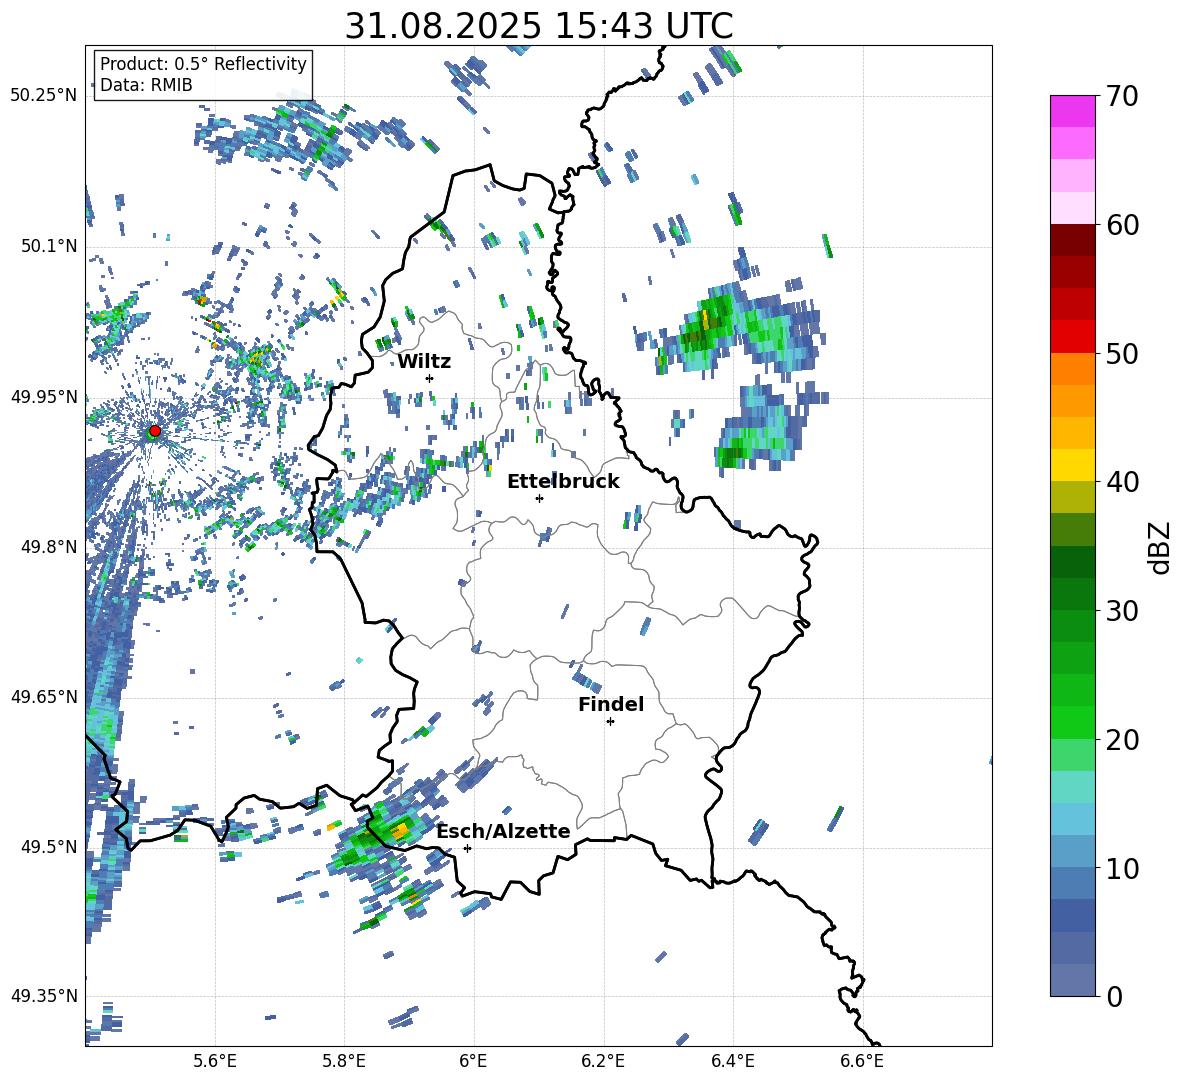The image size is (1184, 1081).
Task: Click the colorbar 70 tick label
Action: click(1122, 96)
